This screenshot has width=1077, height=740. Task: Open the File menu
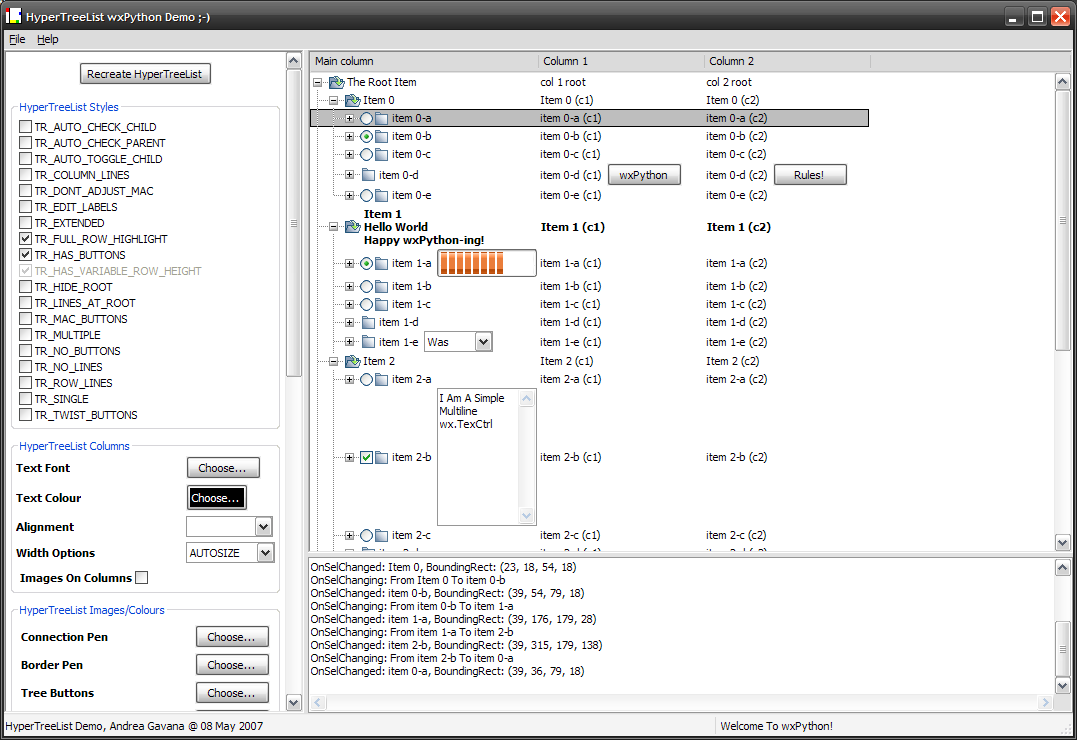tap(17, 39)
